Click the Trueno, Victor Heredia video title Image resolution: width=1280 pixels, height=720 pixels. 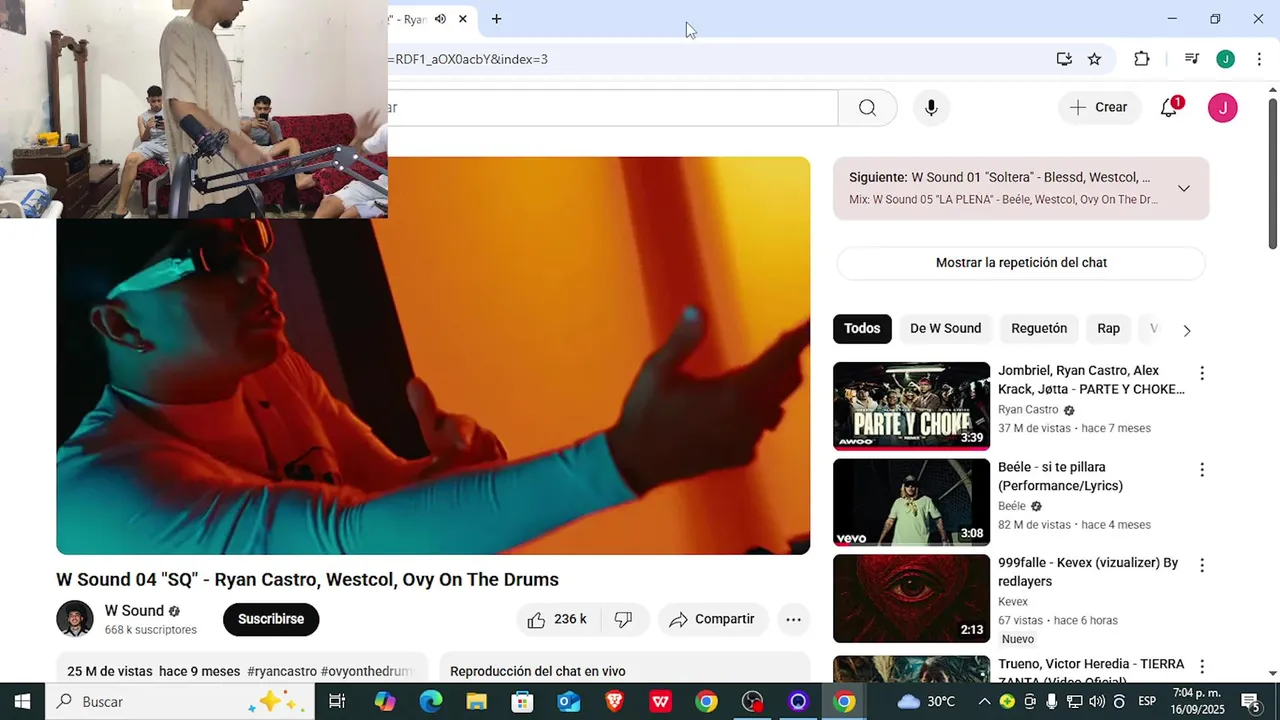point(1091,672)
